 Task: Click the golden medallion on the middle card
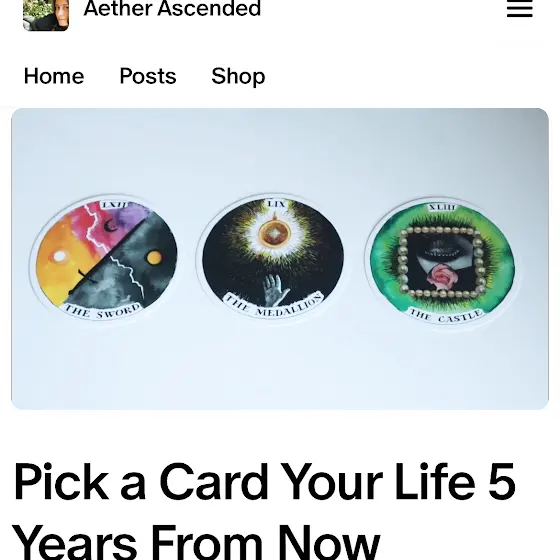tap(275, 232)
